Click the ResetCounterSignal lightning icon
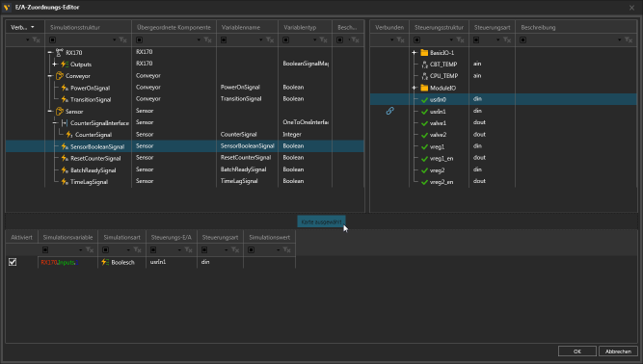Viewport: 643px width, 364px height. [x=64, y=158]
